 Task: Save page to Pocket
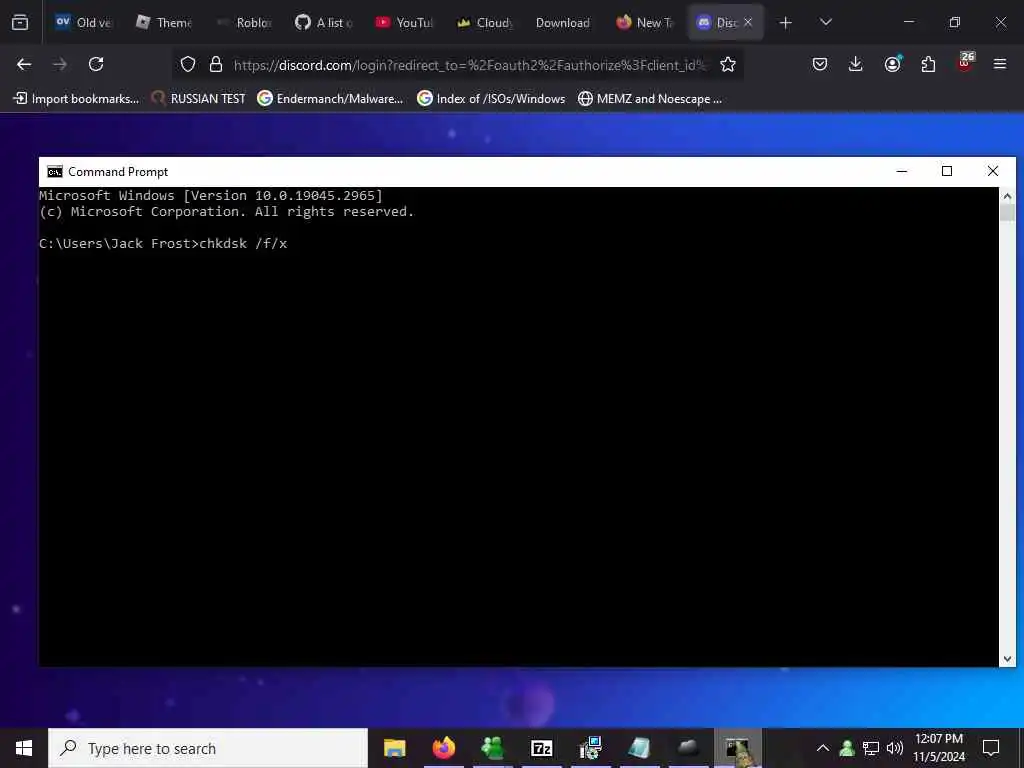820,64
